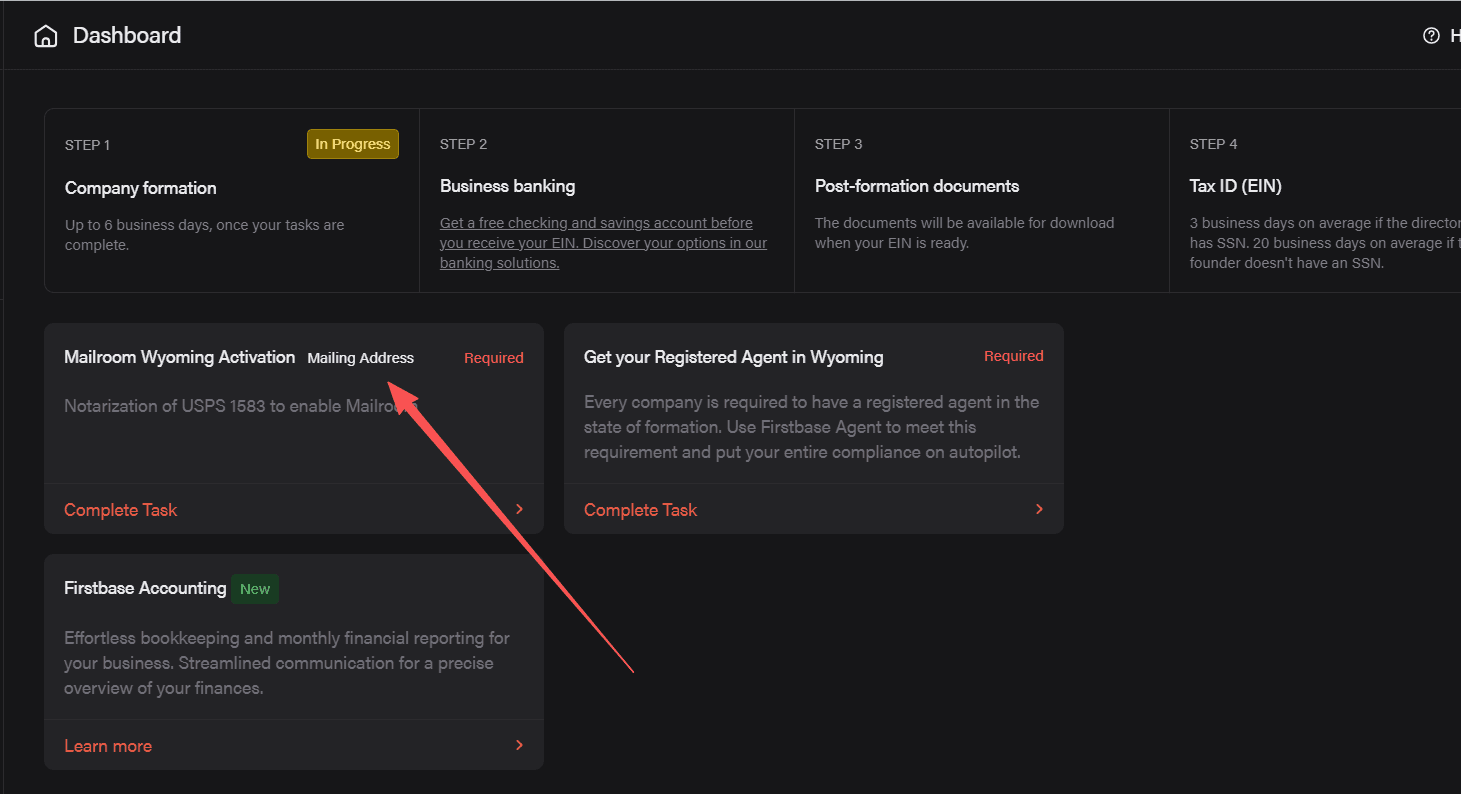Open the free checking and savings account link
Image resolution: width=1461 pixels, height=794 pixels.
pos(604,243)
